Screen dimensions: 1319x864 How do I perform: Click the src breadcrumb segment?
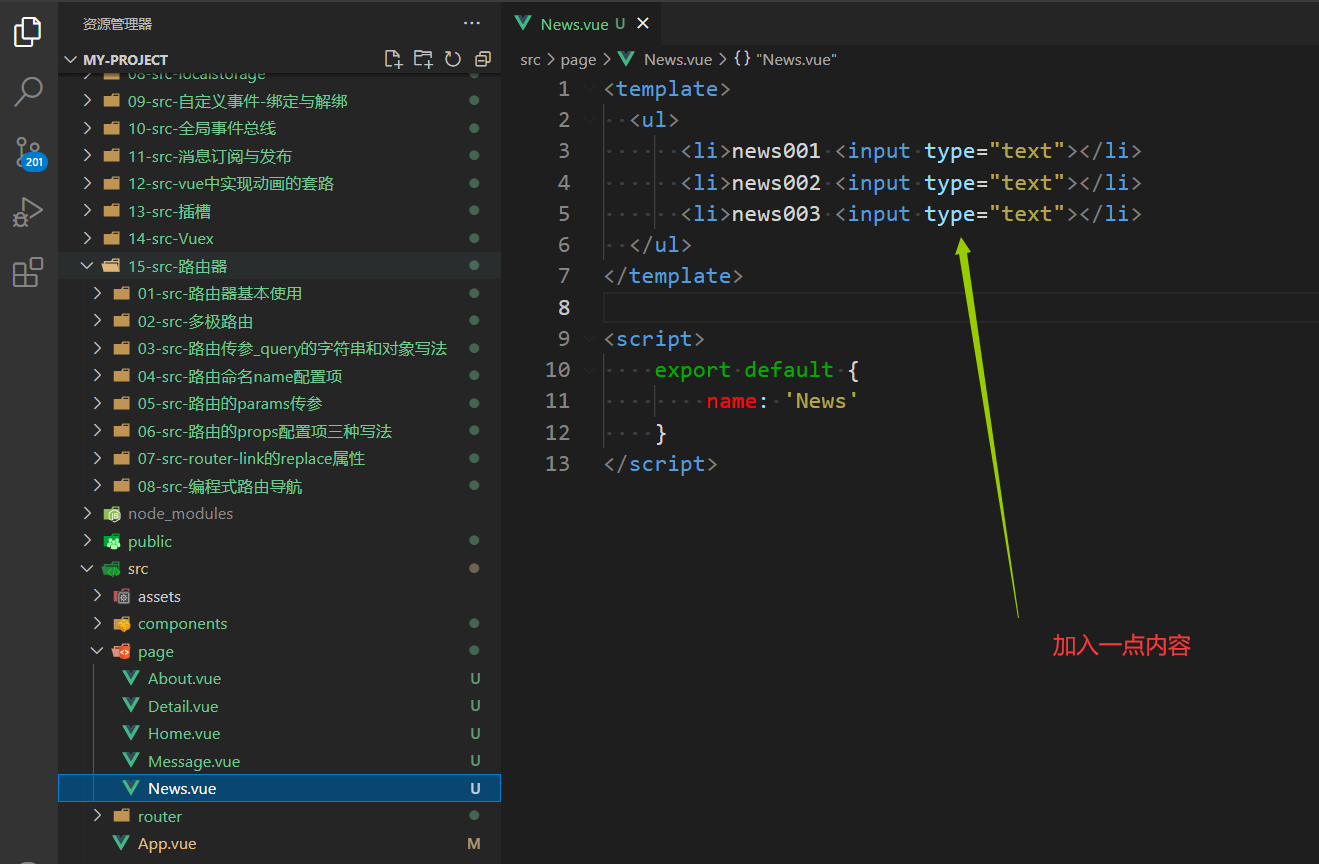[530, 59]
